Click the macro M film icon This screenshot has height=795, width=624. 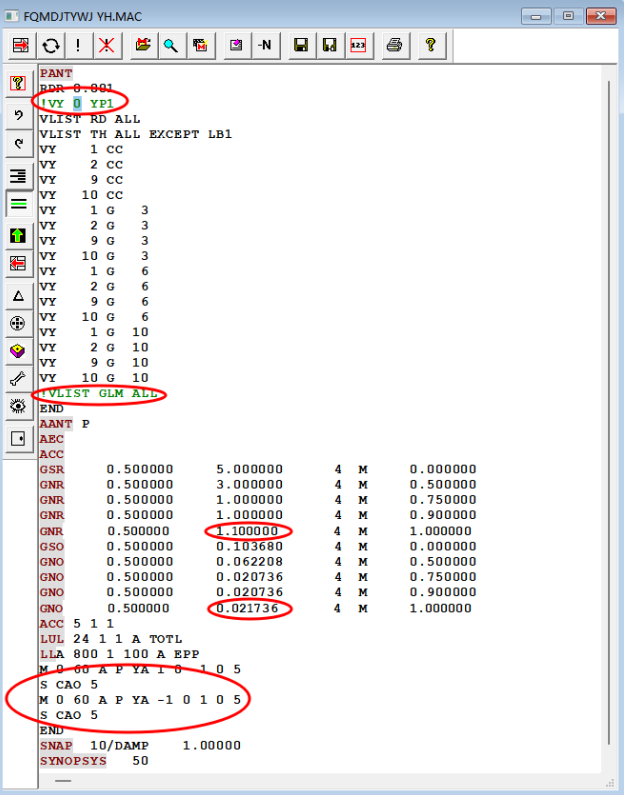[201, 46]
